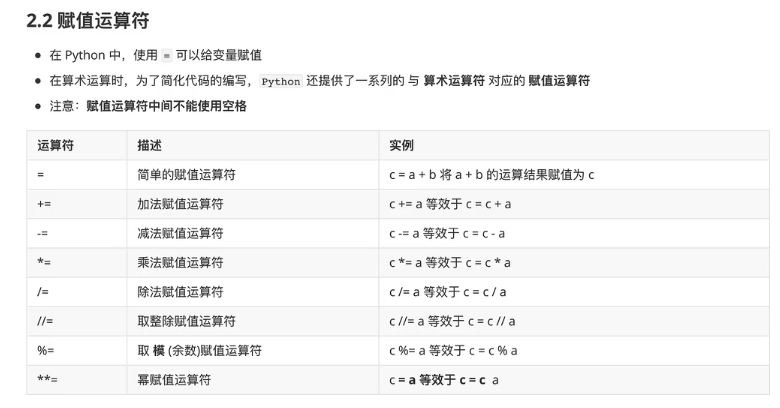Viewport: 780px width, 408px height.
Task: Click the "*=" operator cell
Action: click(44, 262)
